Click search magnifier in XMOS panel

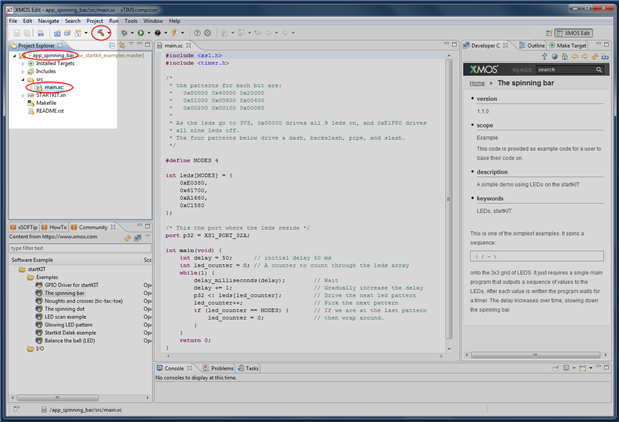click(599, 70)
